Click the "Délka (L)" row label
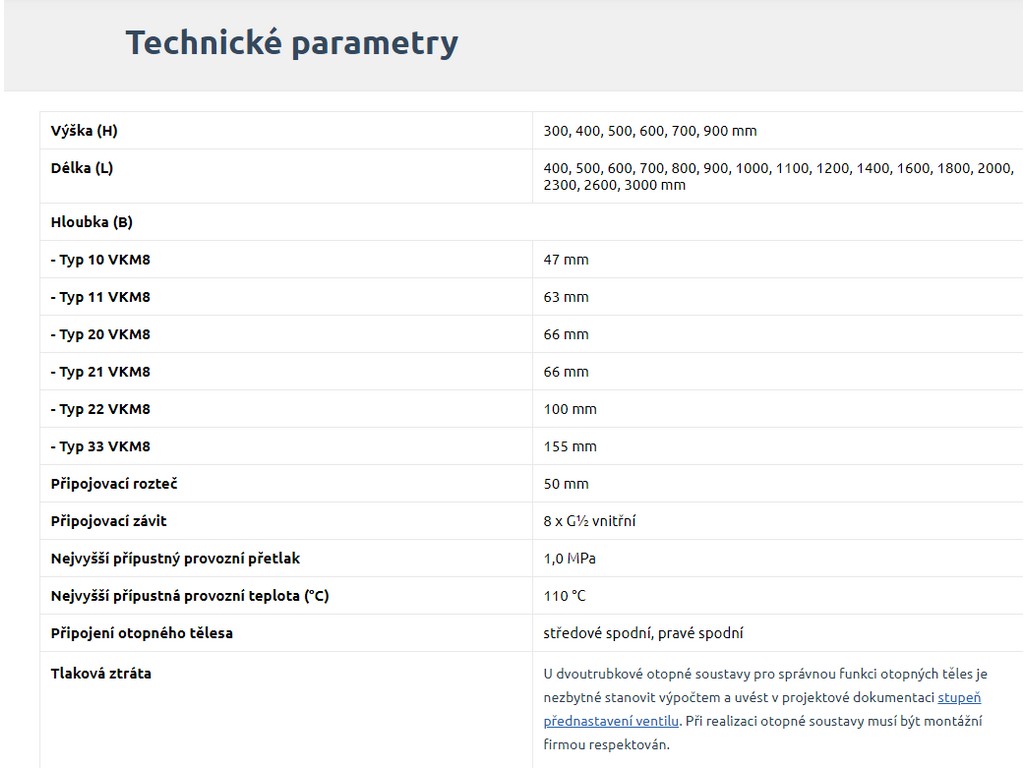The width and height of the screenshot is (1027, 768). pyautogui.click(x=82, y=168)
